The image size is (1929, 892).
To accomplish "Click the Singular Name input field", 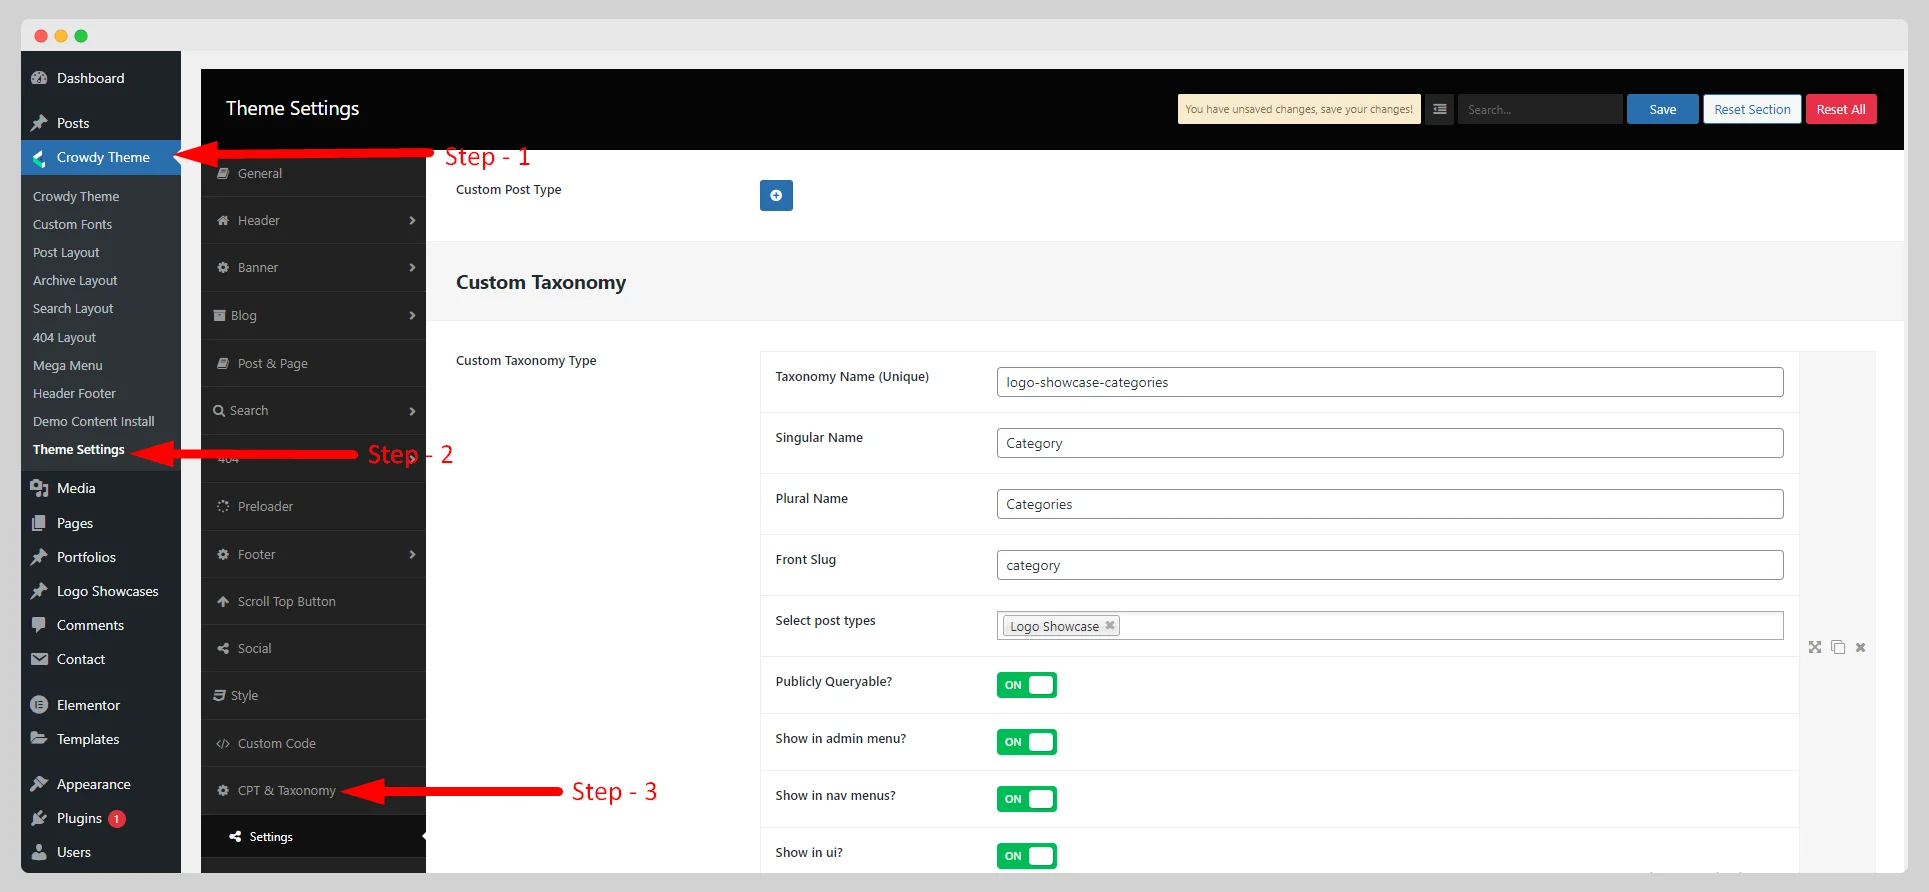I will pos(1390,443).
